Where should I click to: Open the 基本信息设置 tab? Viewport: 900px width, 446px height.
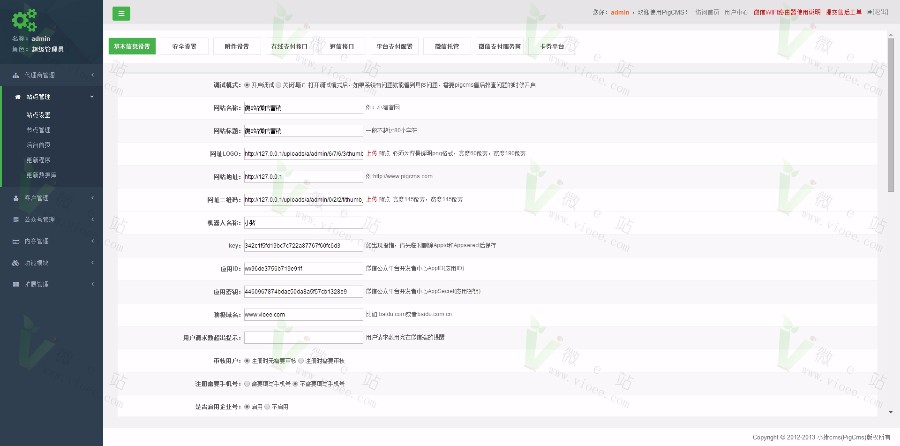pos(132,46)
